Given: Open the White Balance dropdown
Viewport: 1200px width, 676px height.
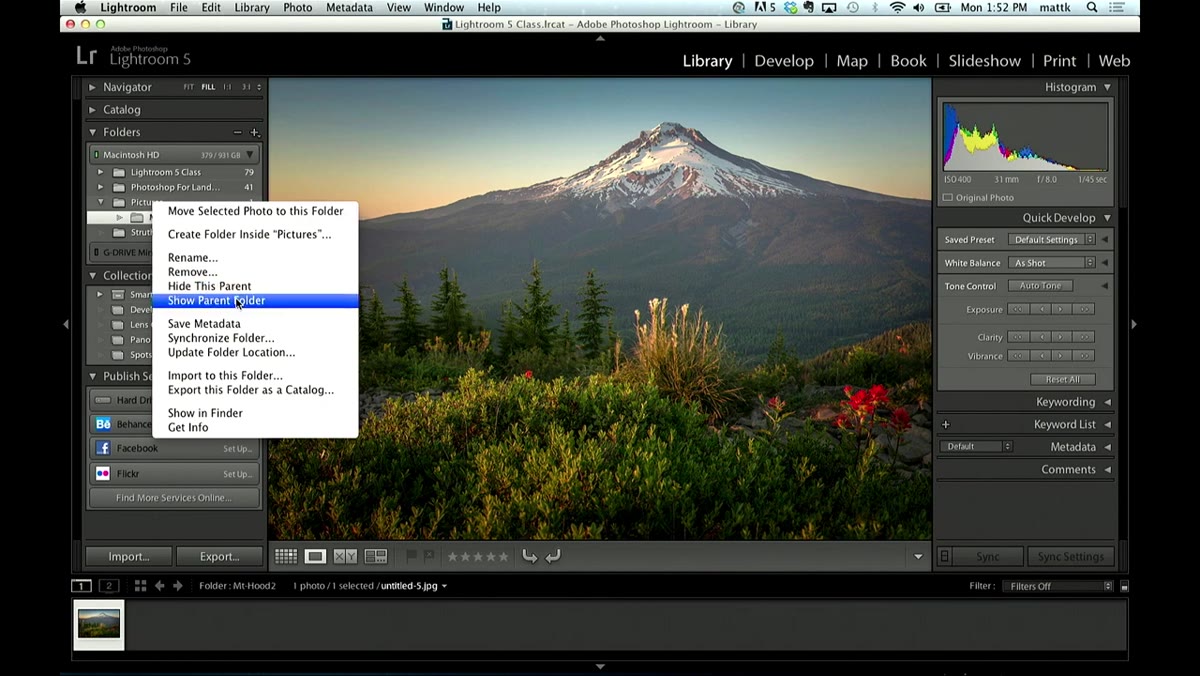Looking at the screenshot, I should [x=1050, y=263].
